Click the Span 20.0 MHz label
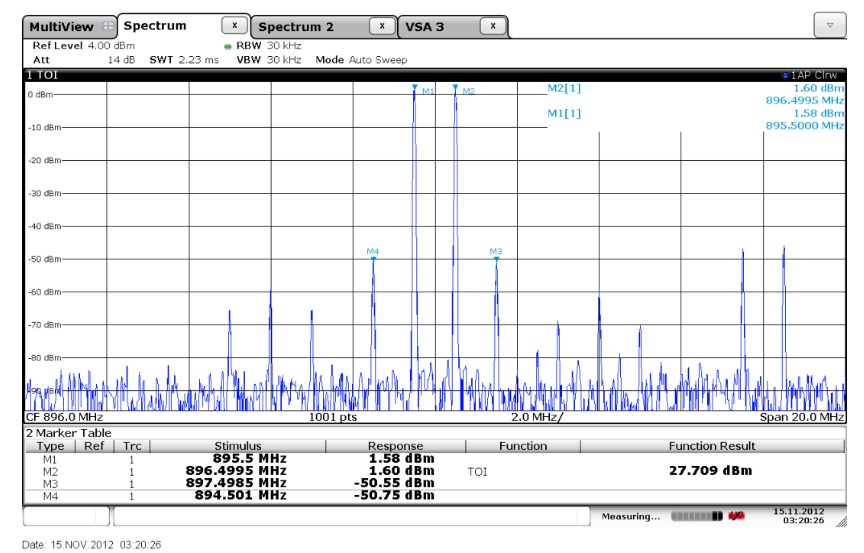The height and width of the screenshot is (553, 864). tap(802, 417)
